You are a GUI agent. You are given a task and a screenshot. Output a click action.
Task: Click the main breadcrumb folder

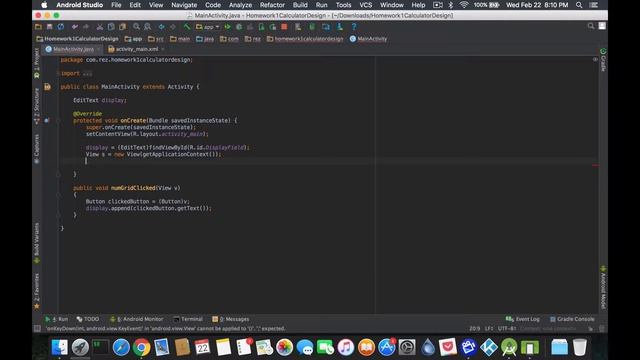point(180,39)
